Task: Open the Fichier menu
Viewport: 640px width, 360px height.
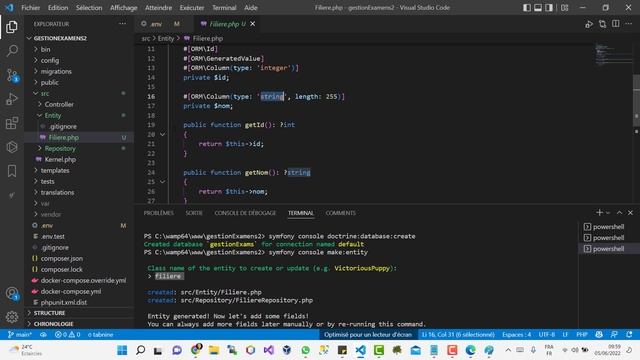Action: tap(31, 8)
